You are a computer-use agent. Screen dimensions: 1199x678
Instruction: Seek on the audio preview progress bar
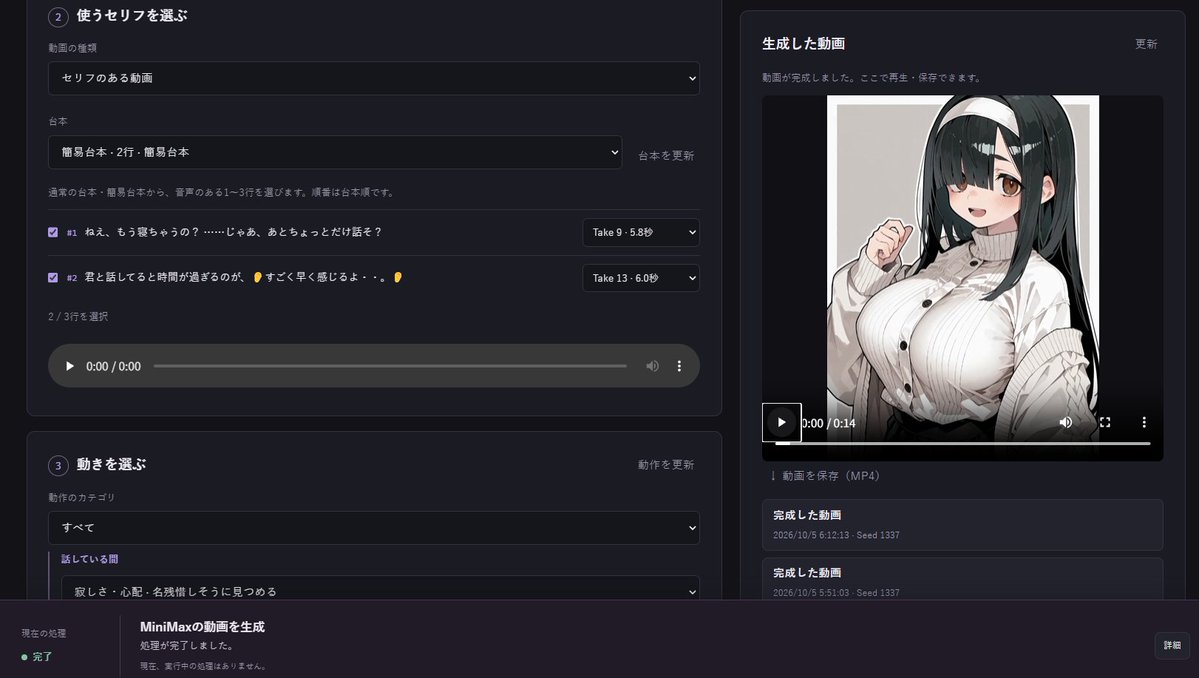390,366
